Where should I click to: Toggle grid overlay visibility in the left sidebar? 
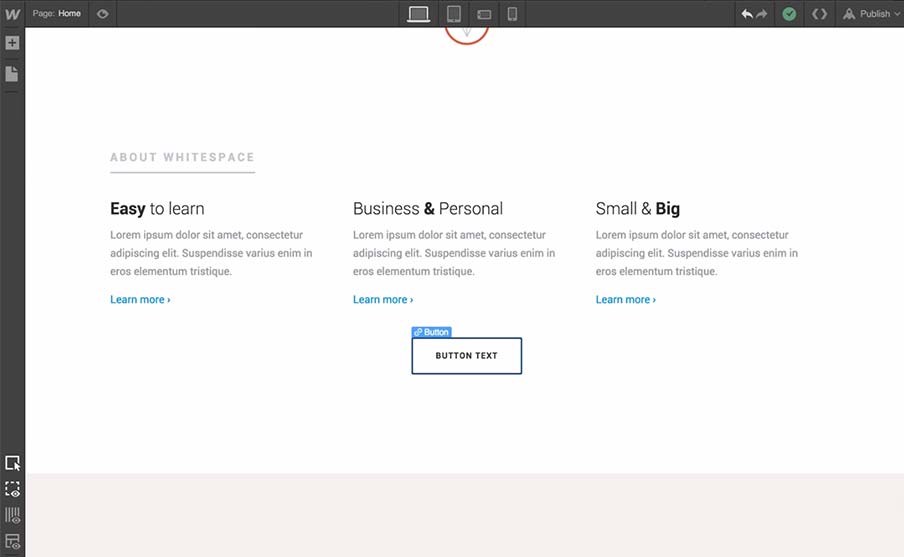point(12,515)
